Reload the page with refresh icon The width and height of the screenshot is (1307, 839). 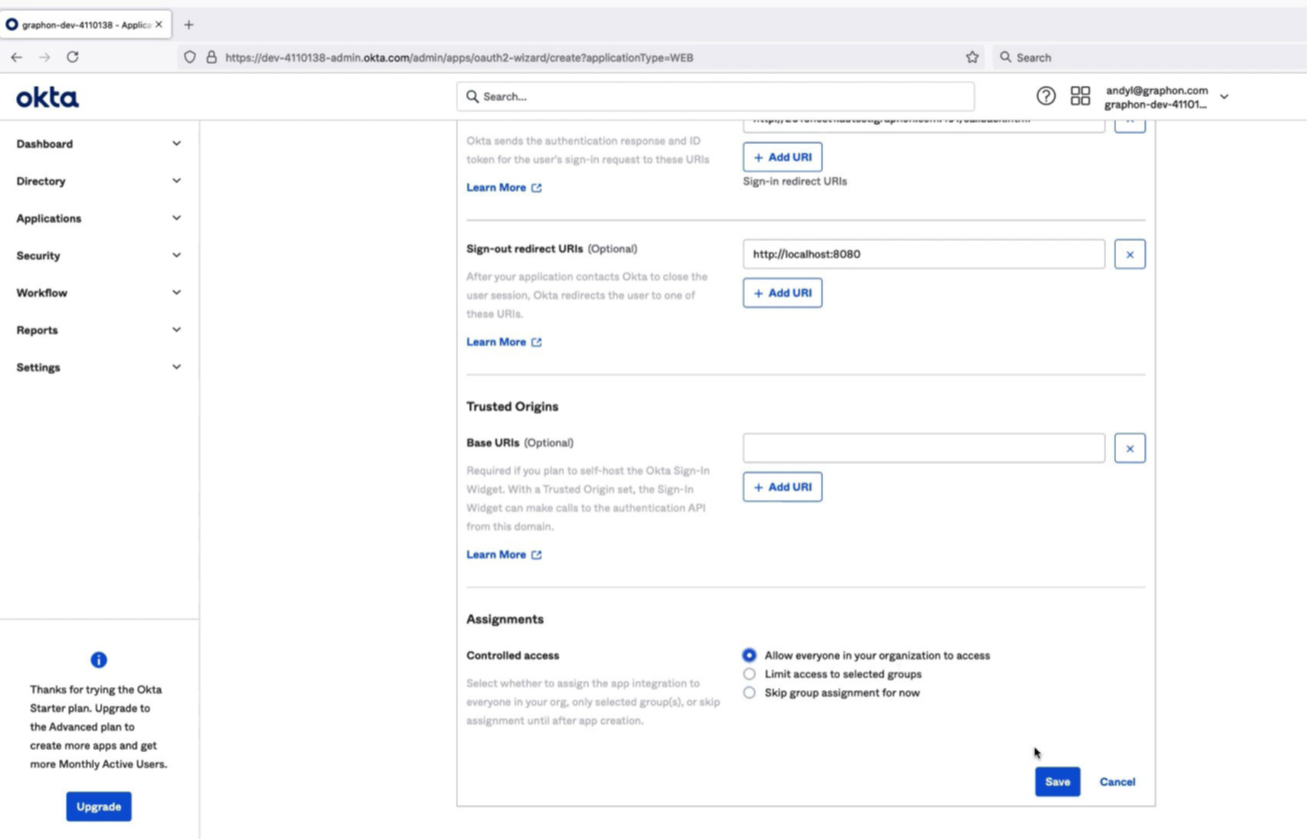point(73,57)
